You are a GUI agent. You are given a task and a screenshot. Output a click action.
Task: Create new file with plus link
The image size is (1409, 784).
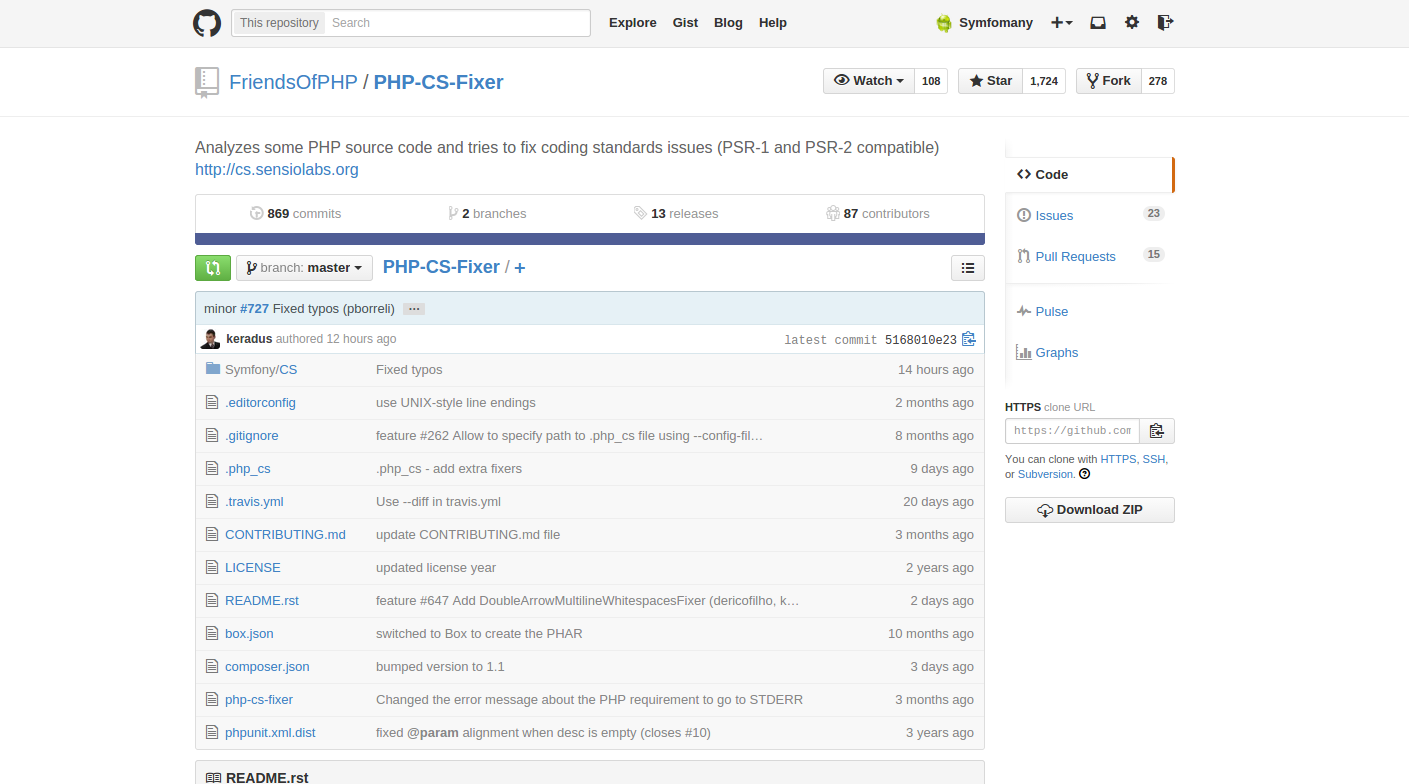[x=520, y=268]
